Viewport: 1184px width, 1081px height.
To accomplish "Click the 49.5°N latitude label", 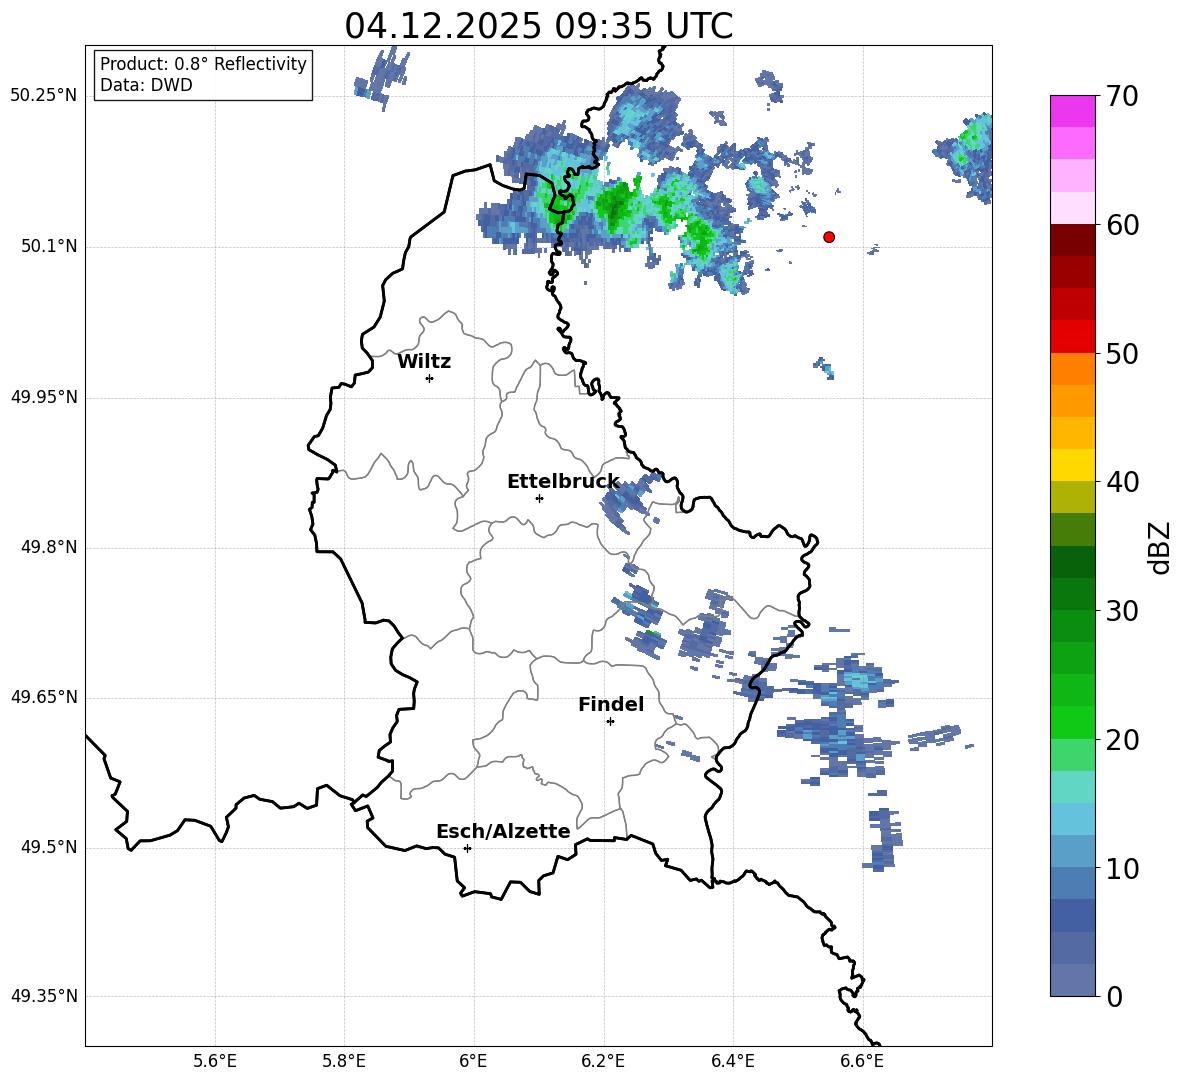I will pos(49,847).
